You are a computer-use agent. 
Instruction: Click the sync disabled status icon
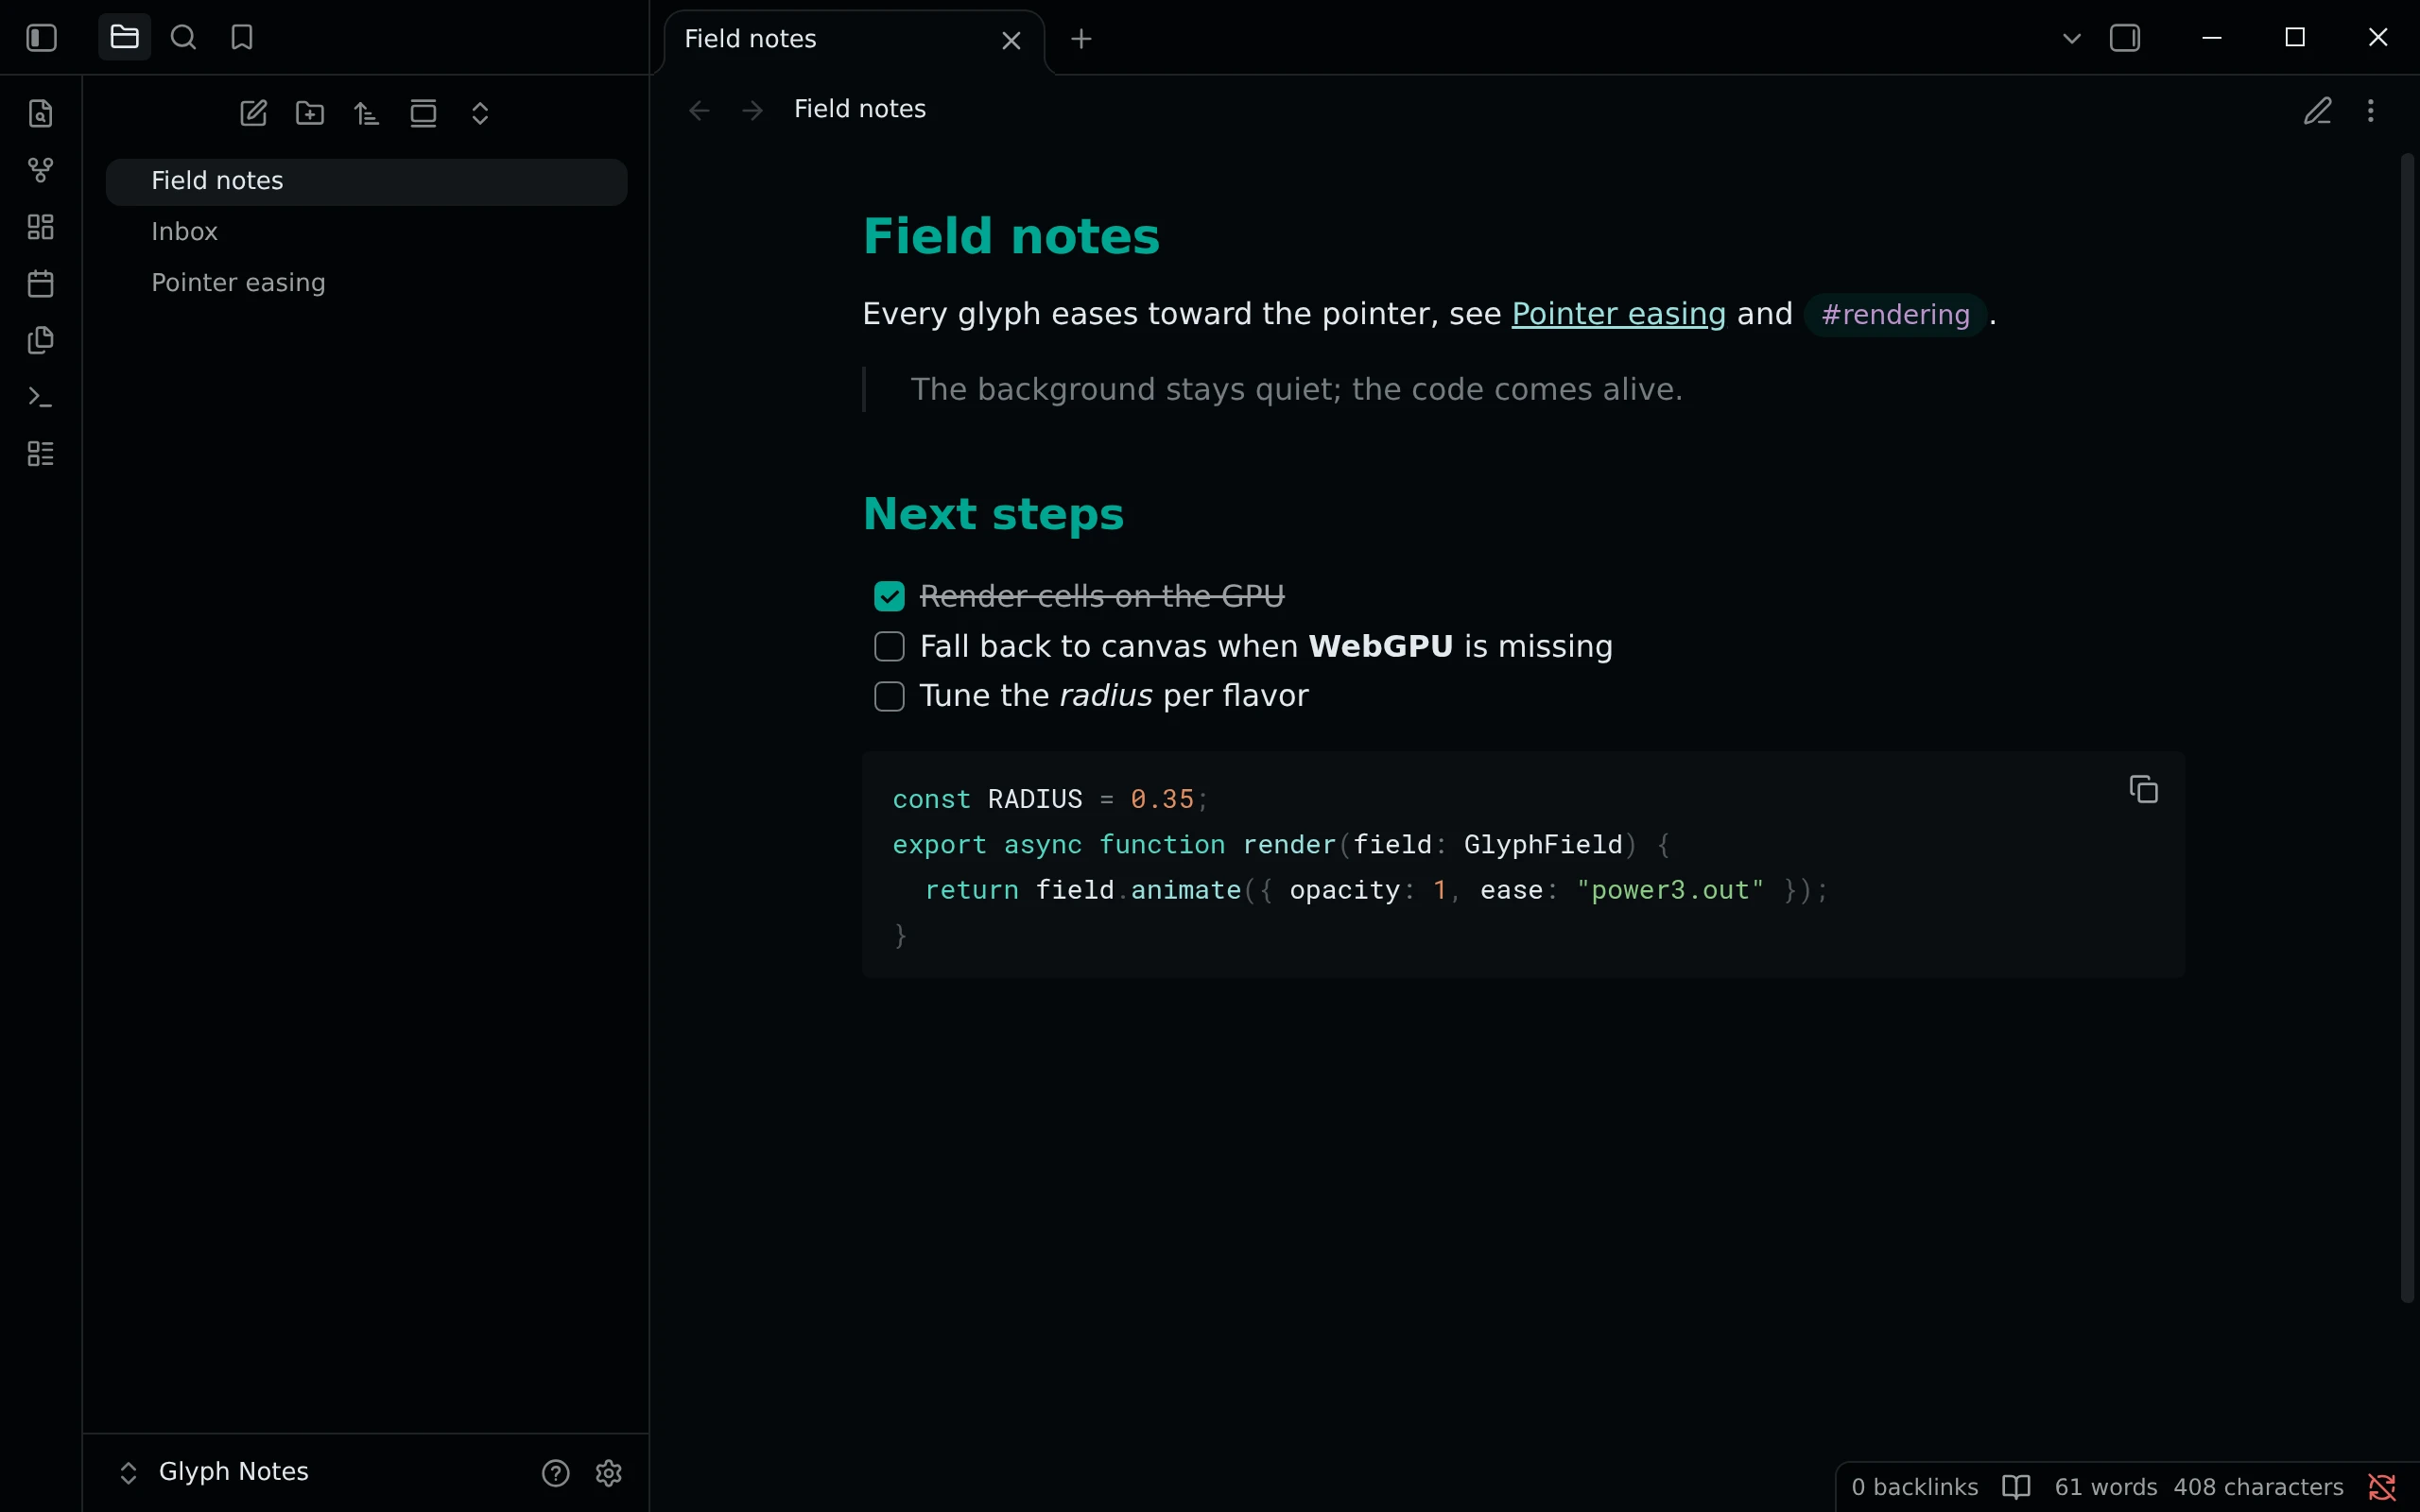click(2381, 1487)
